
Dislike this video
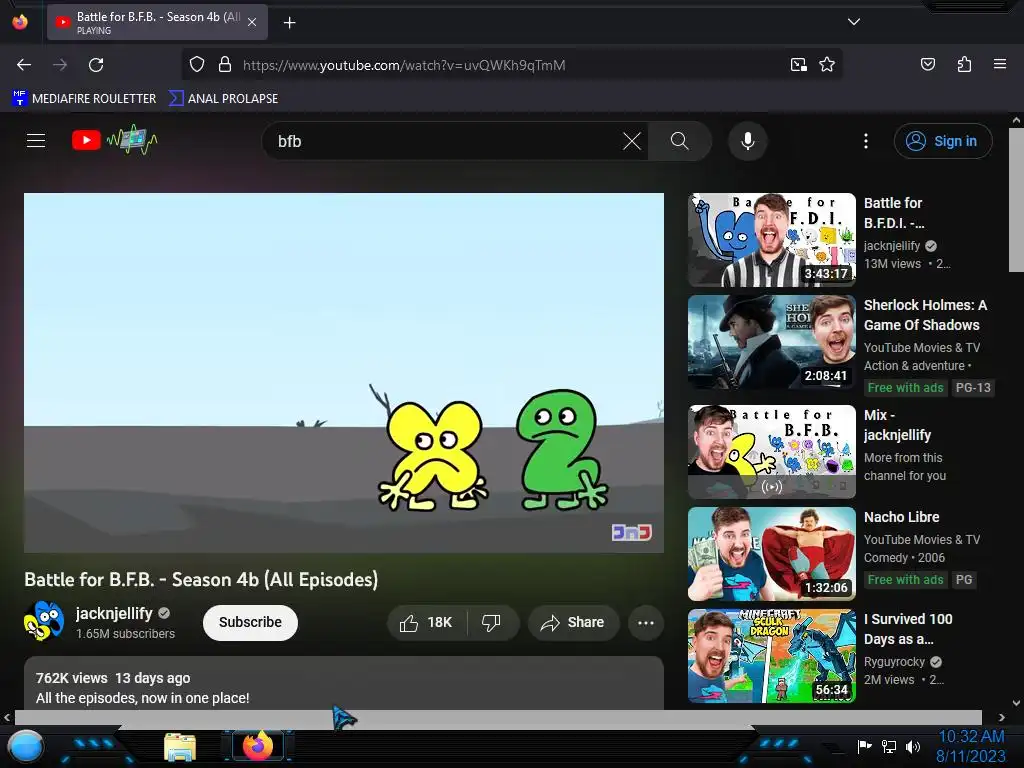[492, 623]
